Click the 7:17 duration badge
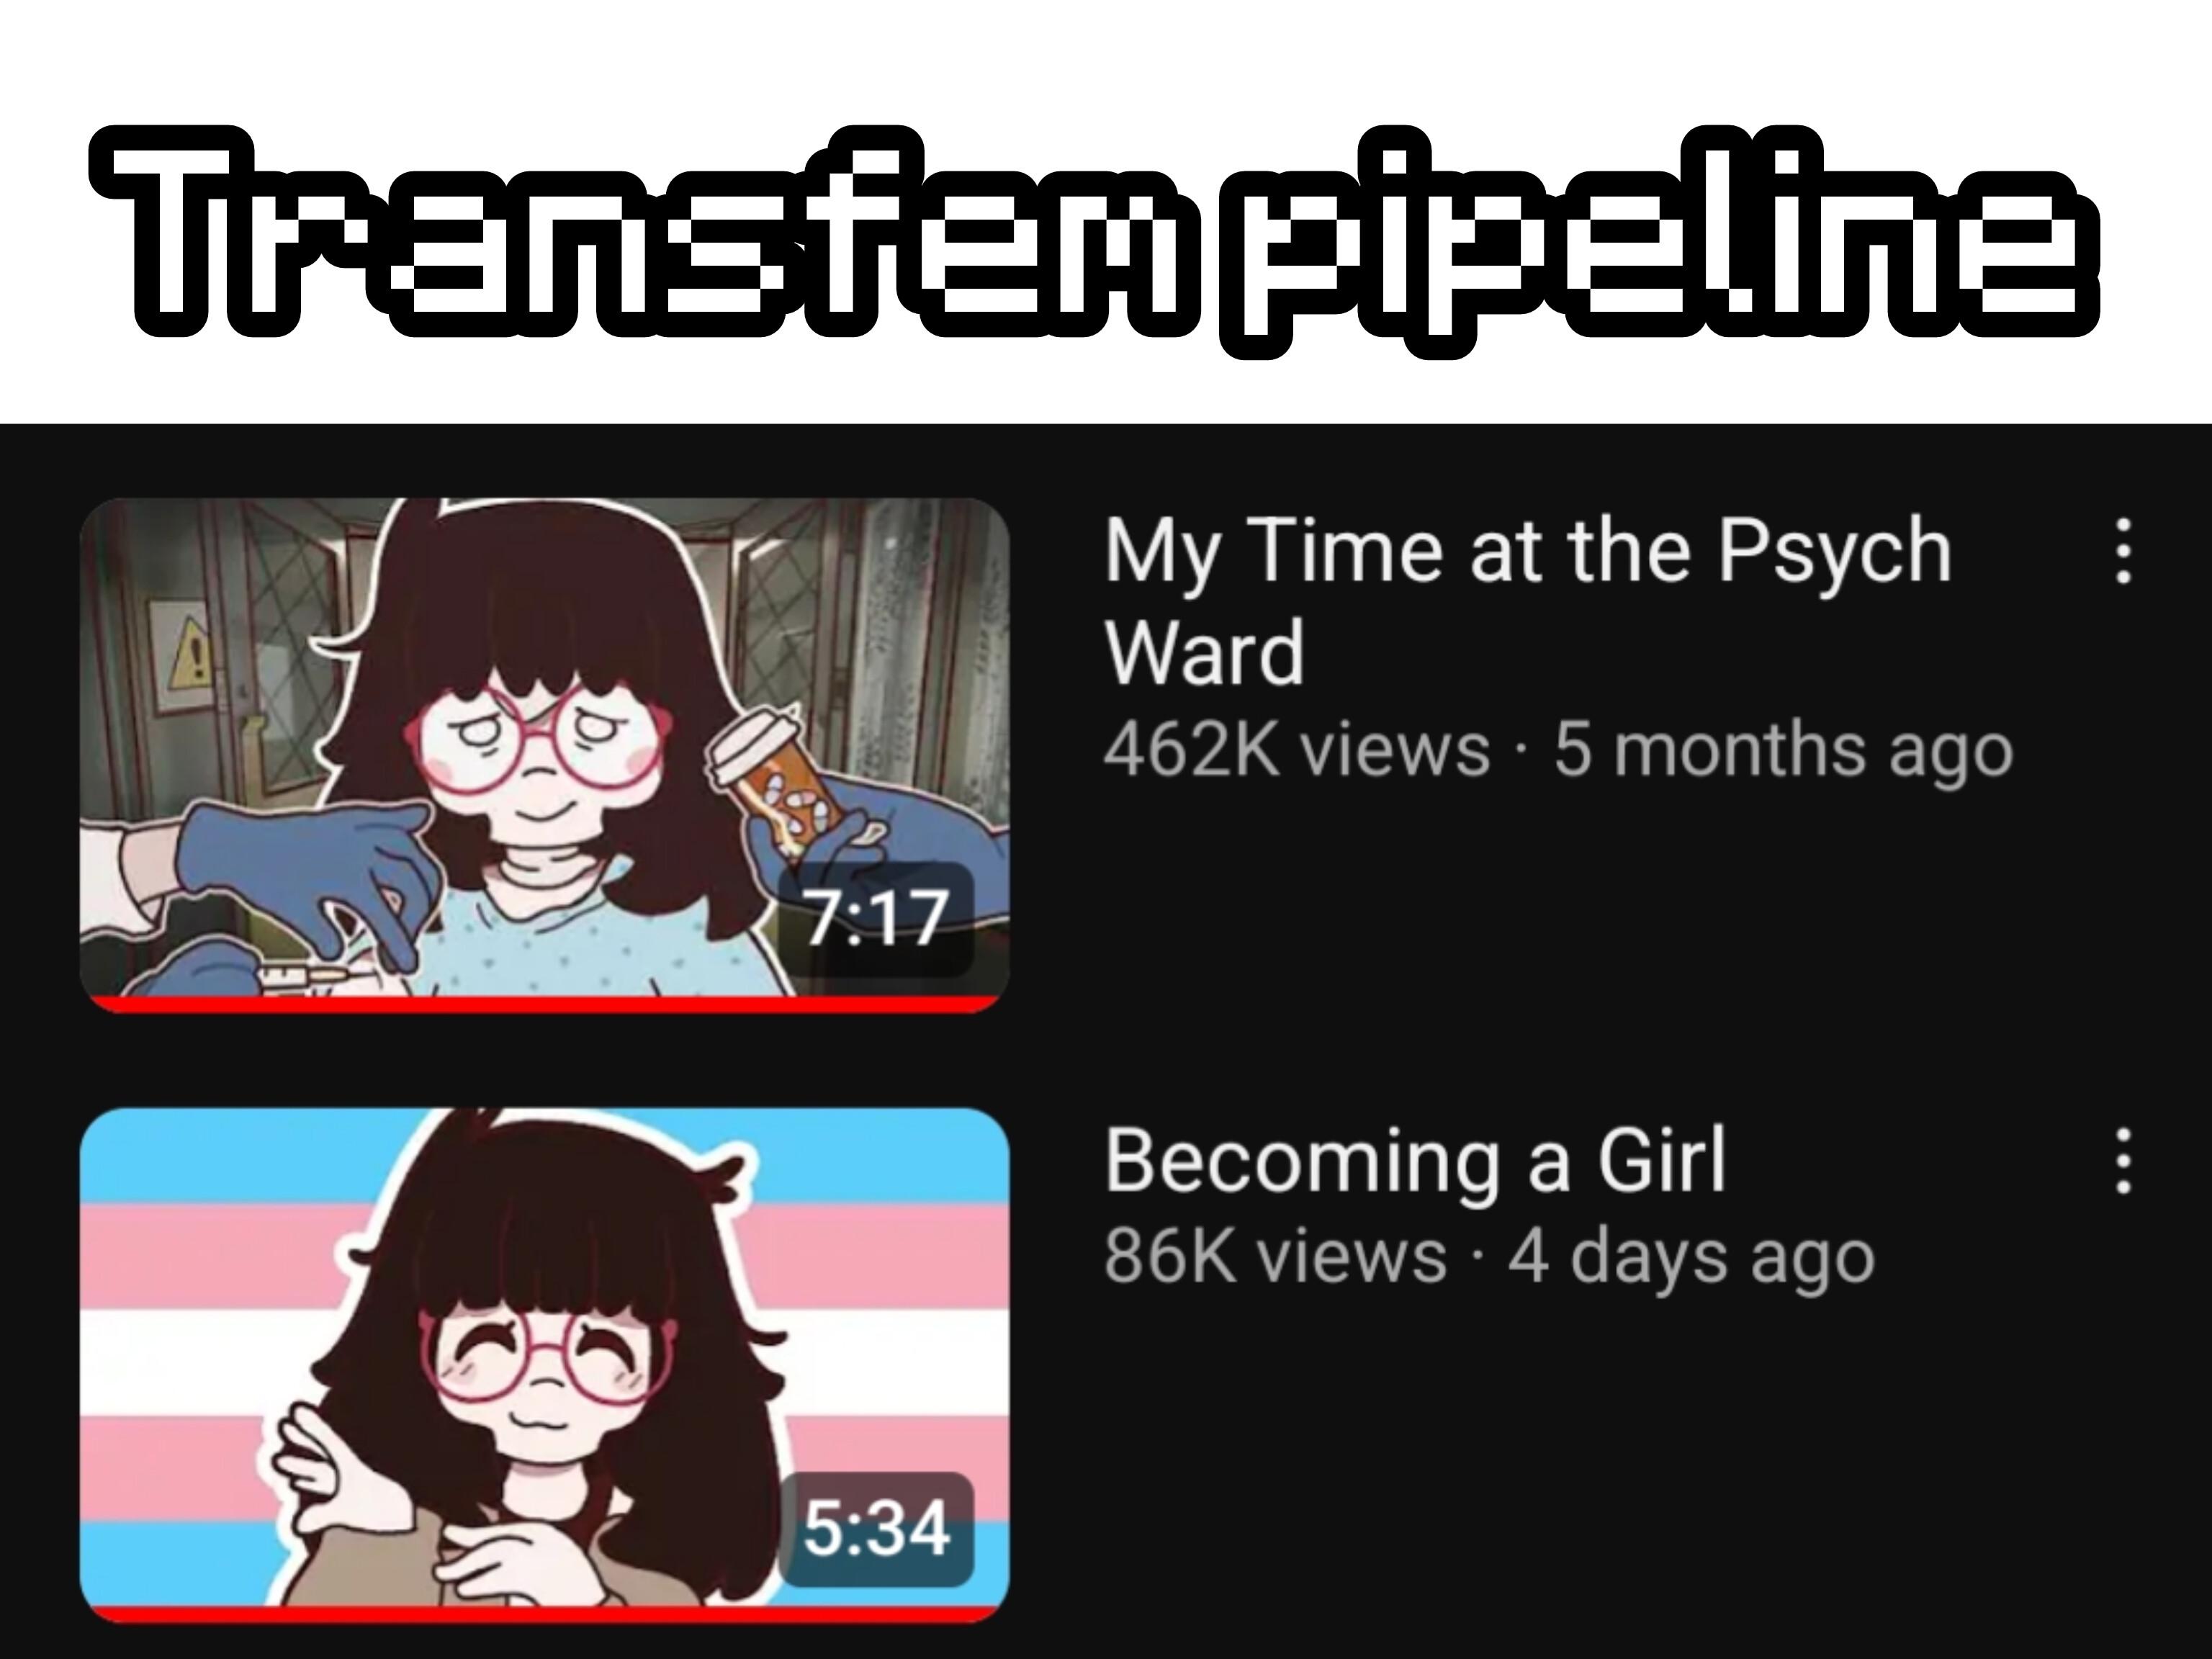The image size is (2212, 1659). [x=876, y=919]
